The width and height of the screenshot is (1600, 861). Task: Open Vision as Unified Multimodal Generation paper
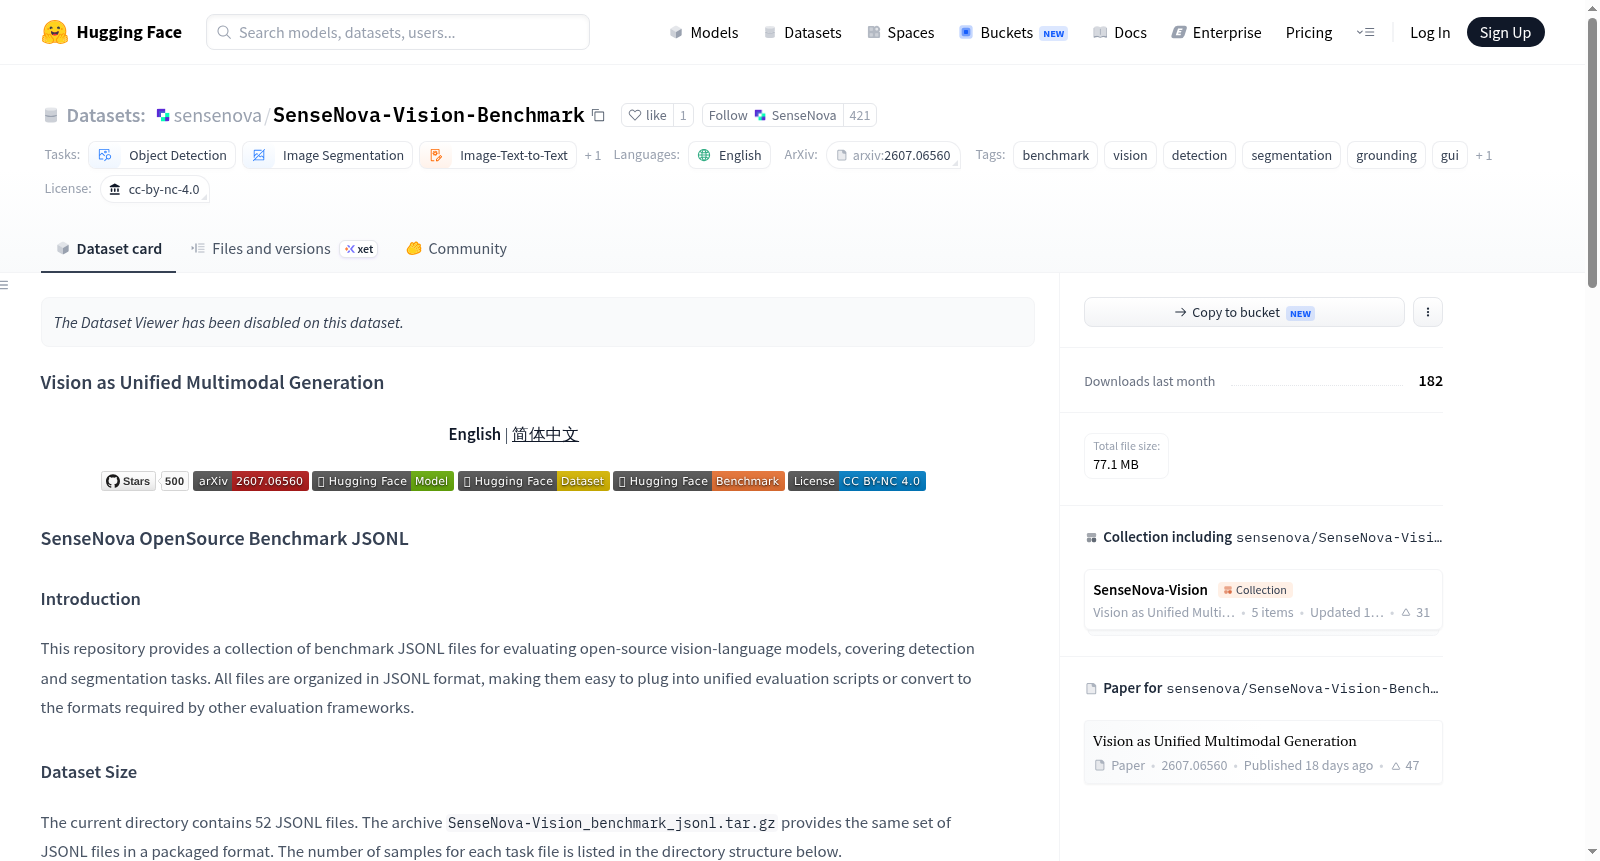click(x=1262, y=752)
